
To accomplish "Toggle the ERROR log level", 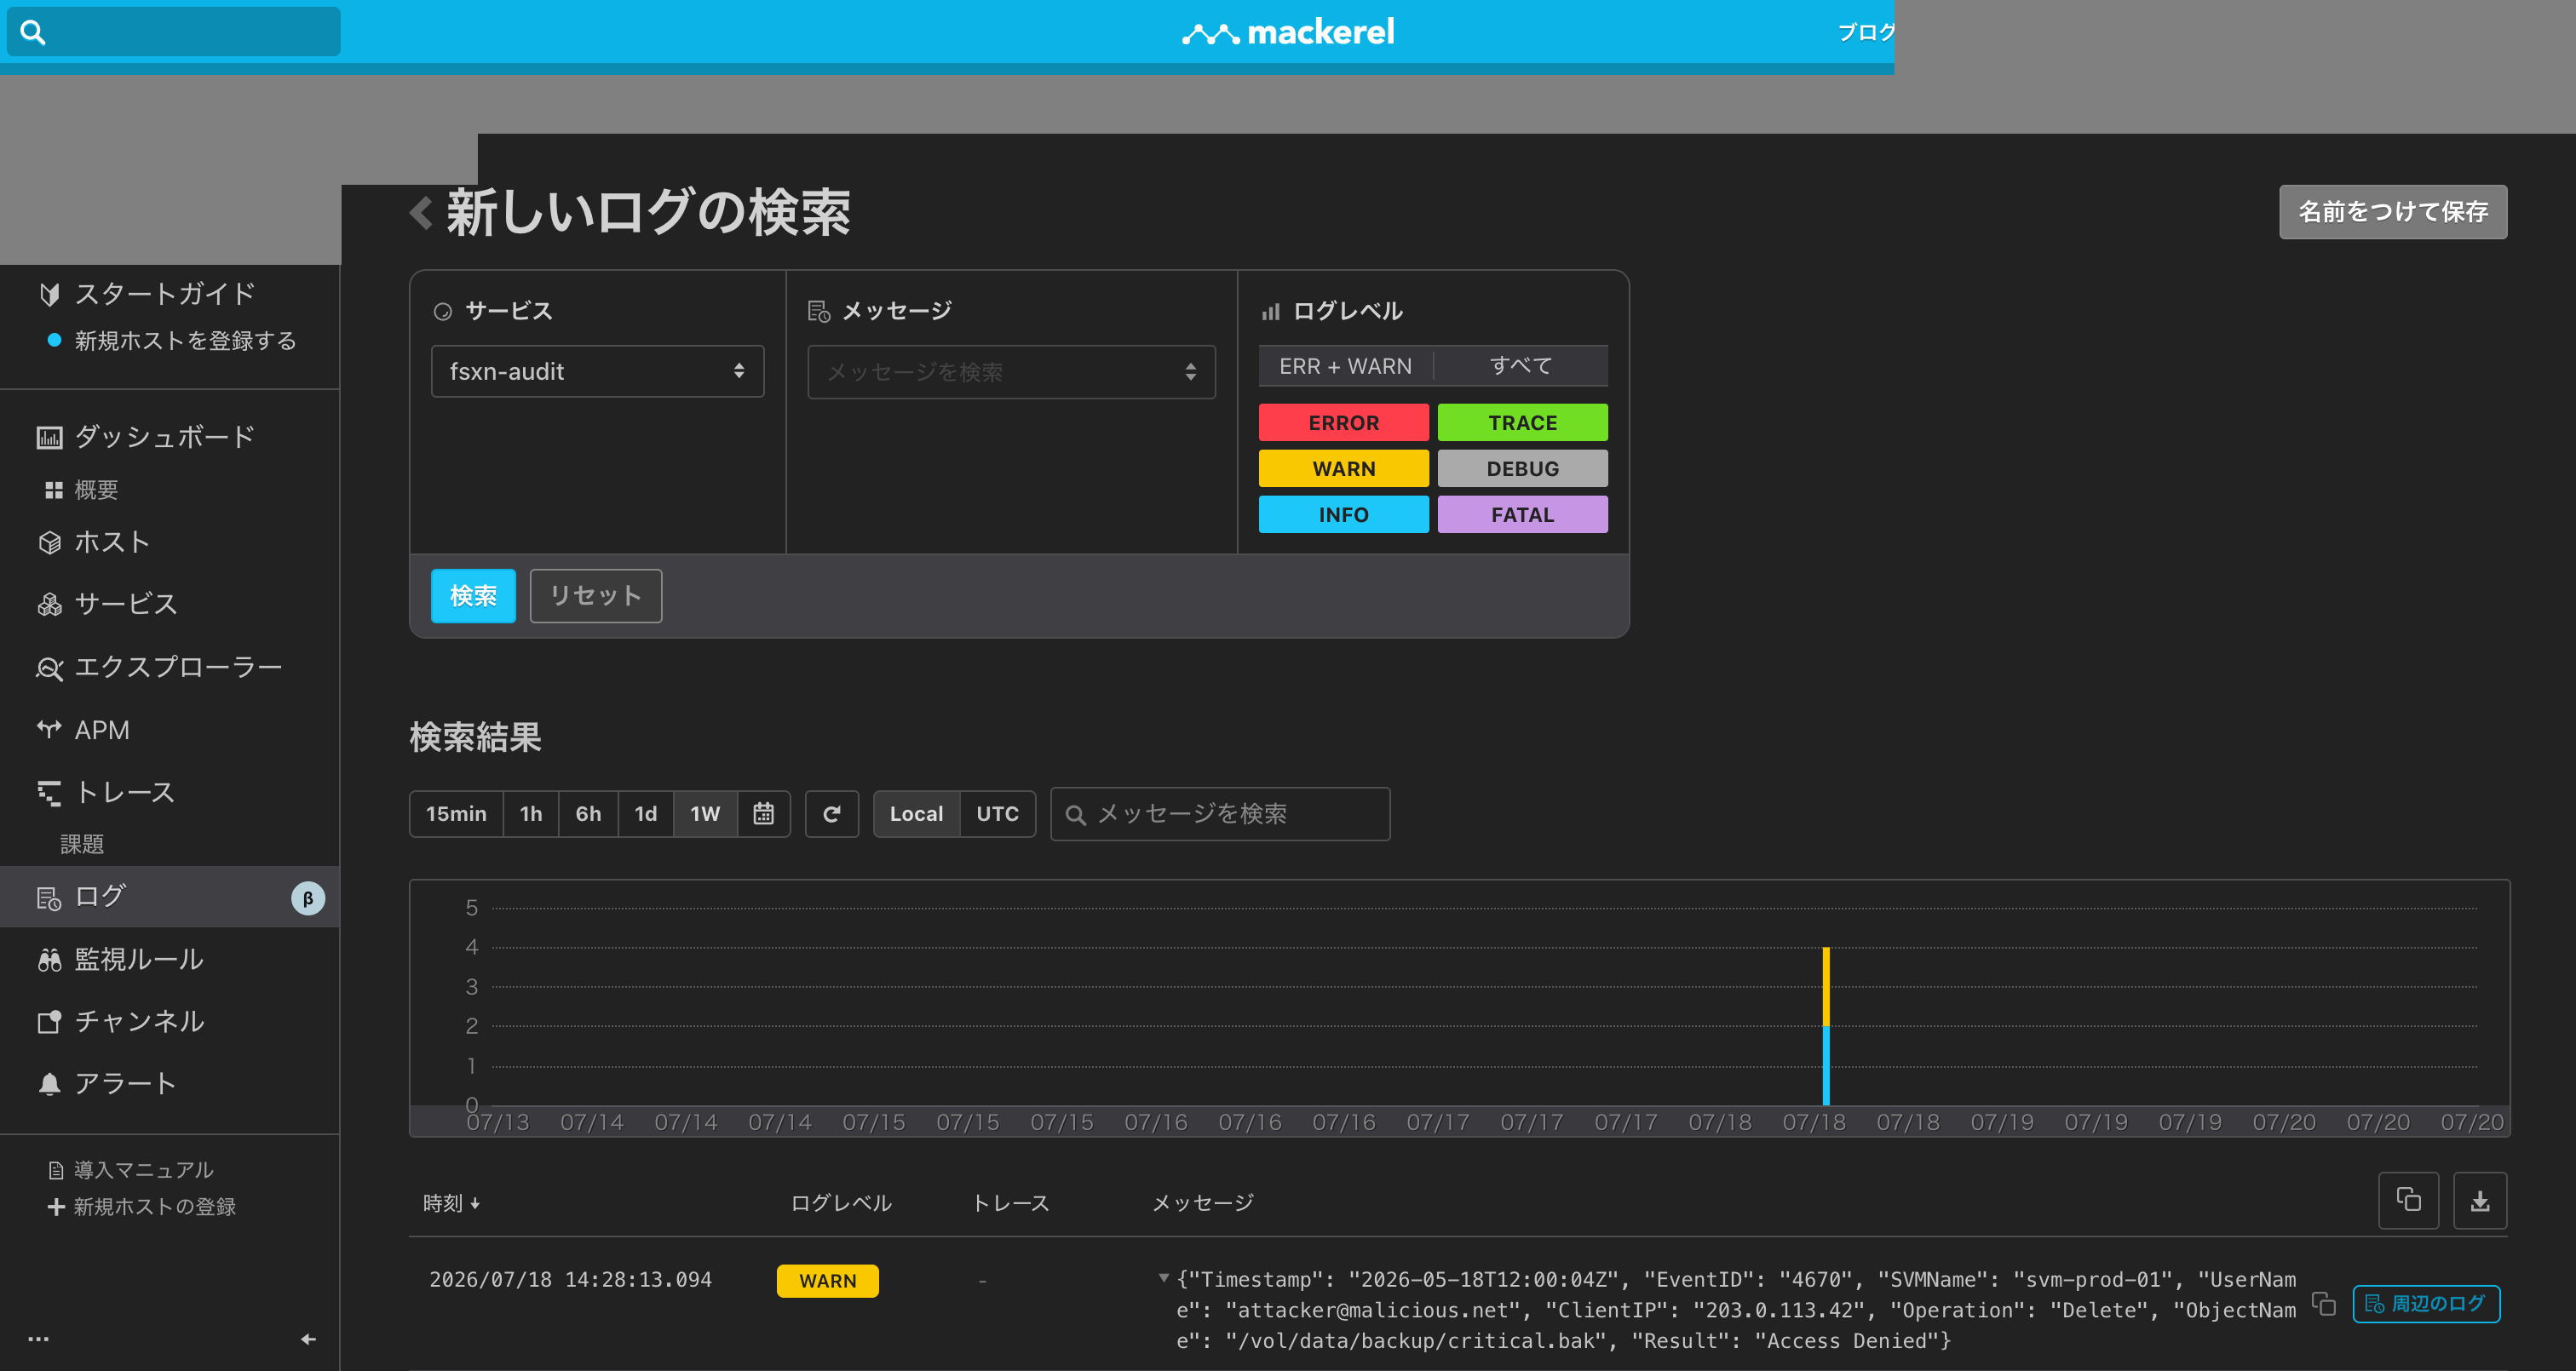I will (x=1343, y=423).
